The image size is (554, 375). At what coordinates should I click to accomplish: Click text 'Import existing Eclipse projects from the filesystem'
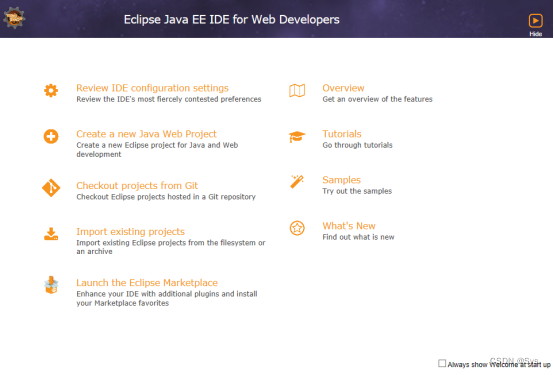166,243
